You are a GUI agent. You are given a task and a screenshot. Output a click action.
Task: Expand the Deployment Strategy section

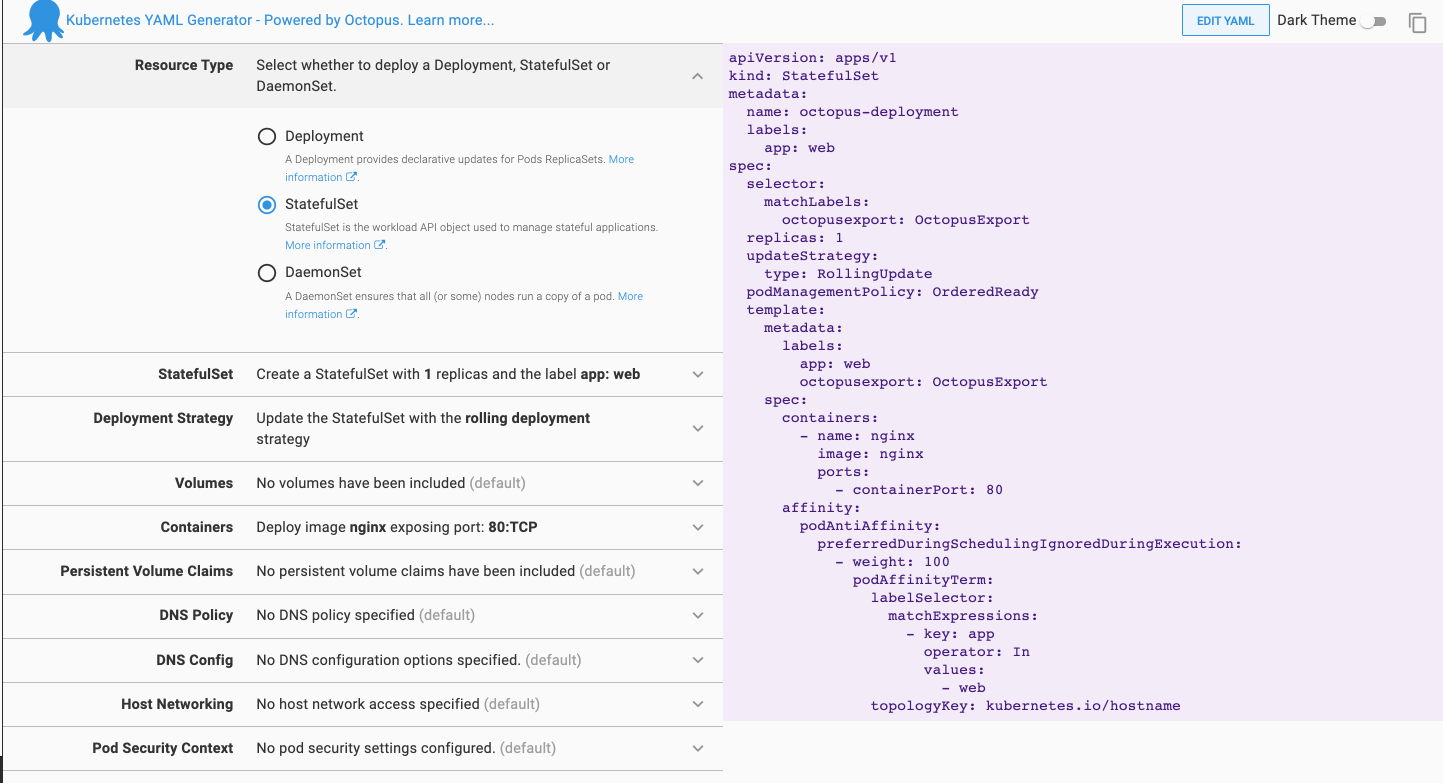coord(697,428)
